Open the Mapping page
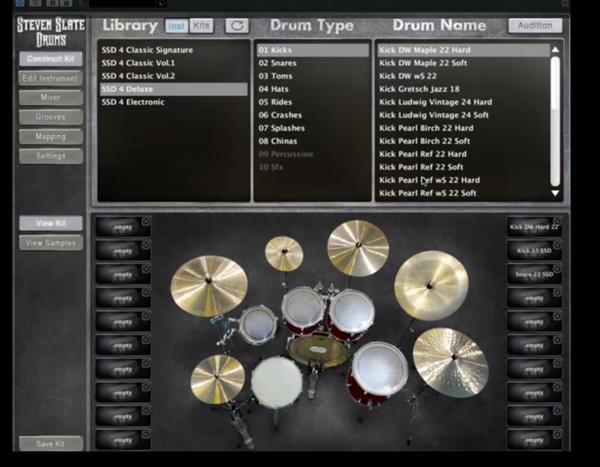This screenshot has height=467, width=600. pos(51,136)
